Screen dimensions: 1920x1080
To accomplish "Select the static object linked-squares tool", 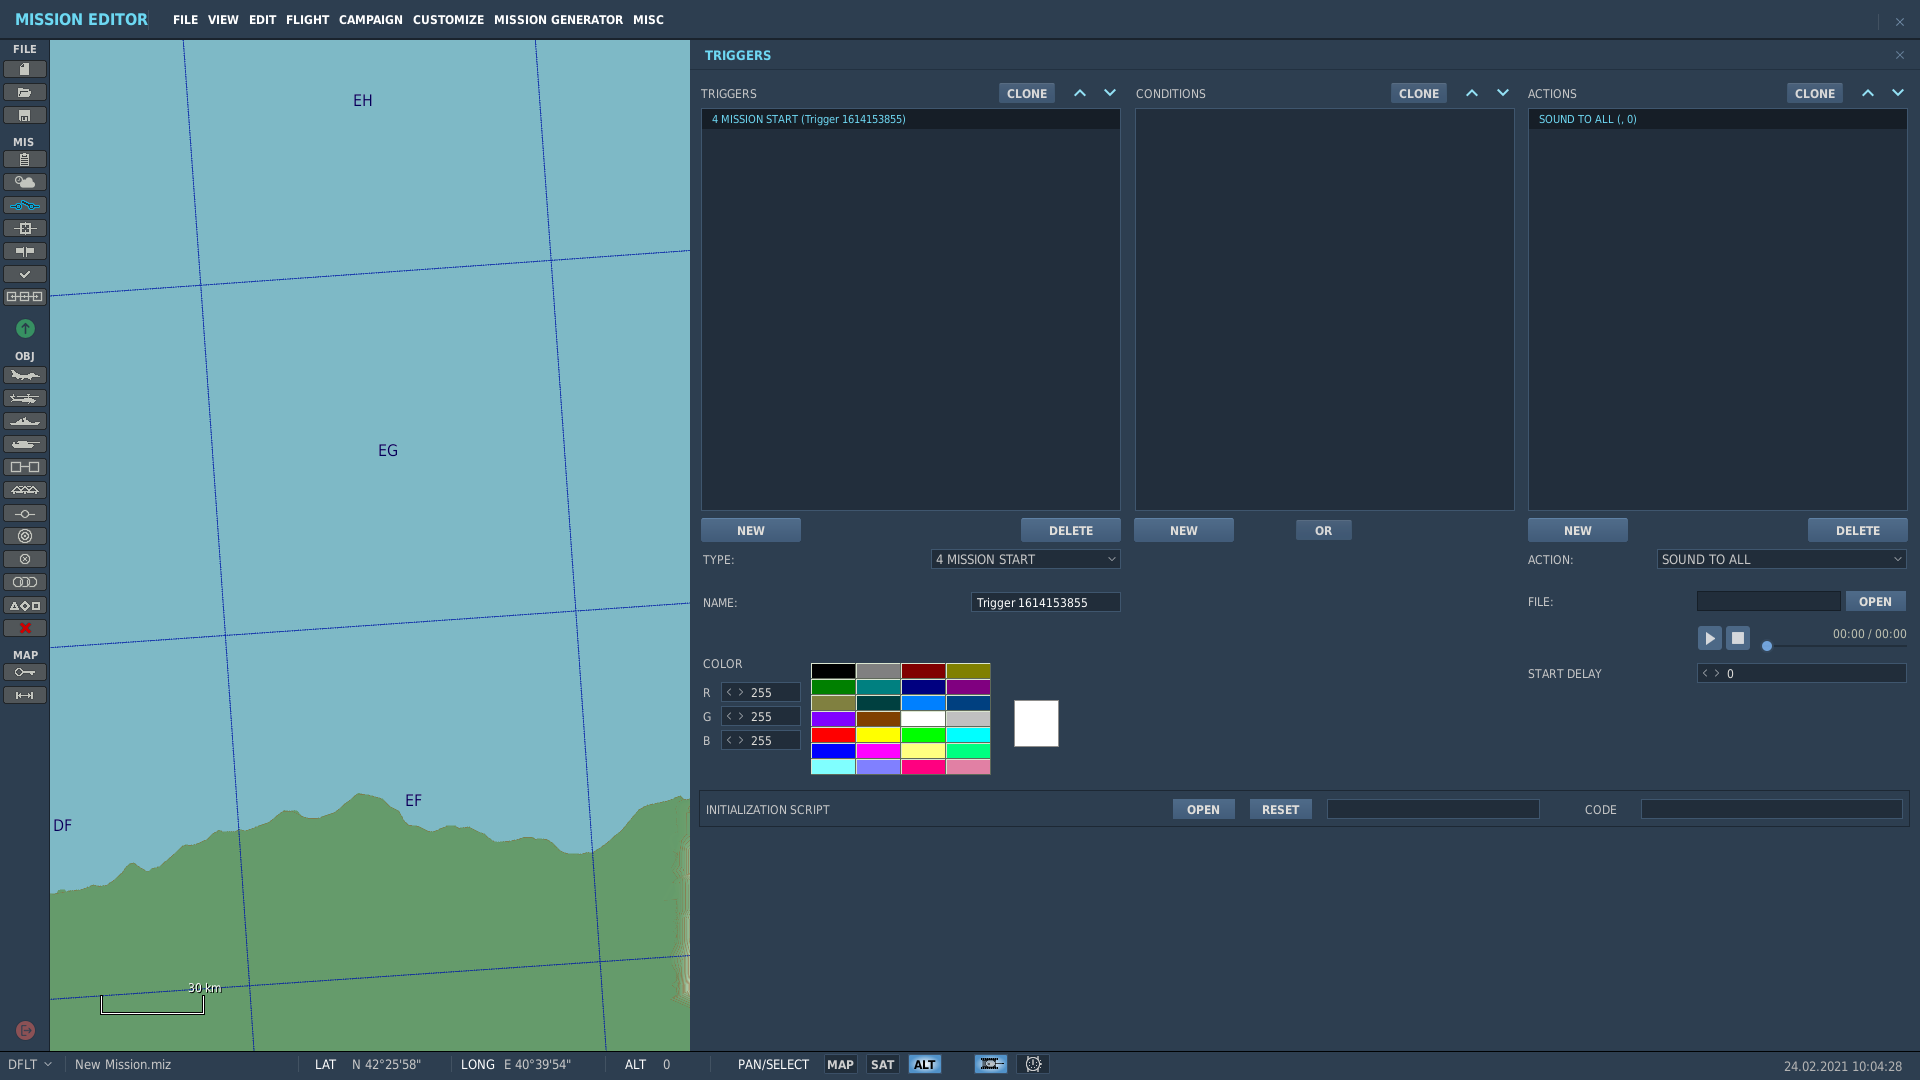I will (x=25, y=467).
